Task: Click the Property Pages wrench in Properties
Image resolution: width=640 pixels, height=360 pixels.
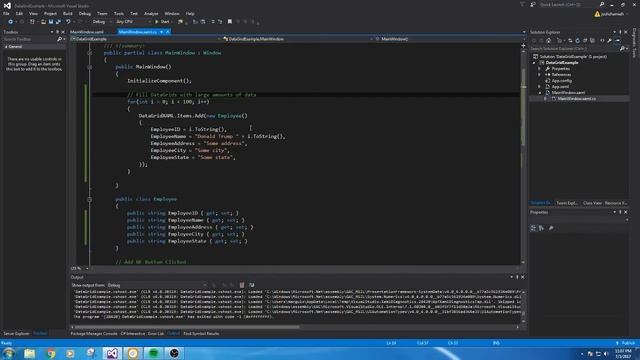Action: coord(551,228)
